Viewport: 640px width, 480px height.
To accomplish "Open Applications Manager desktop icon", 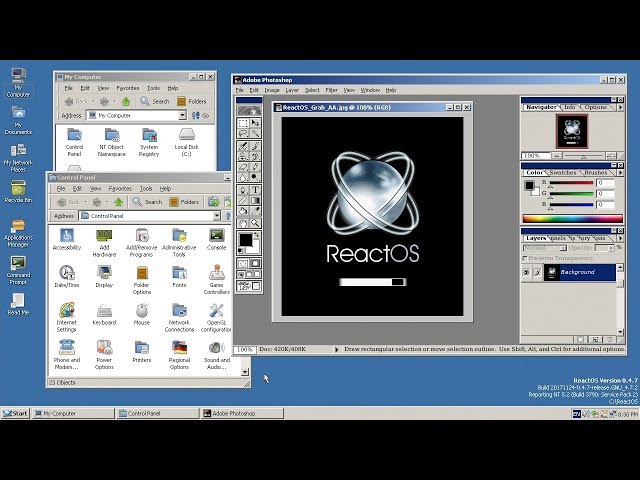I will click(x=18, y=233).
